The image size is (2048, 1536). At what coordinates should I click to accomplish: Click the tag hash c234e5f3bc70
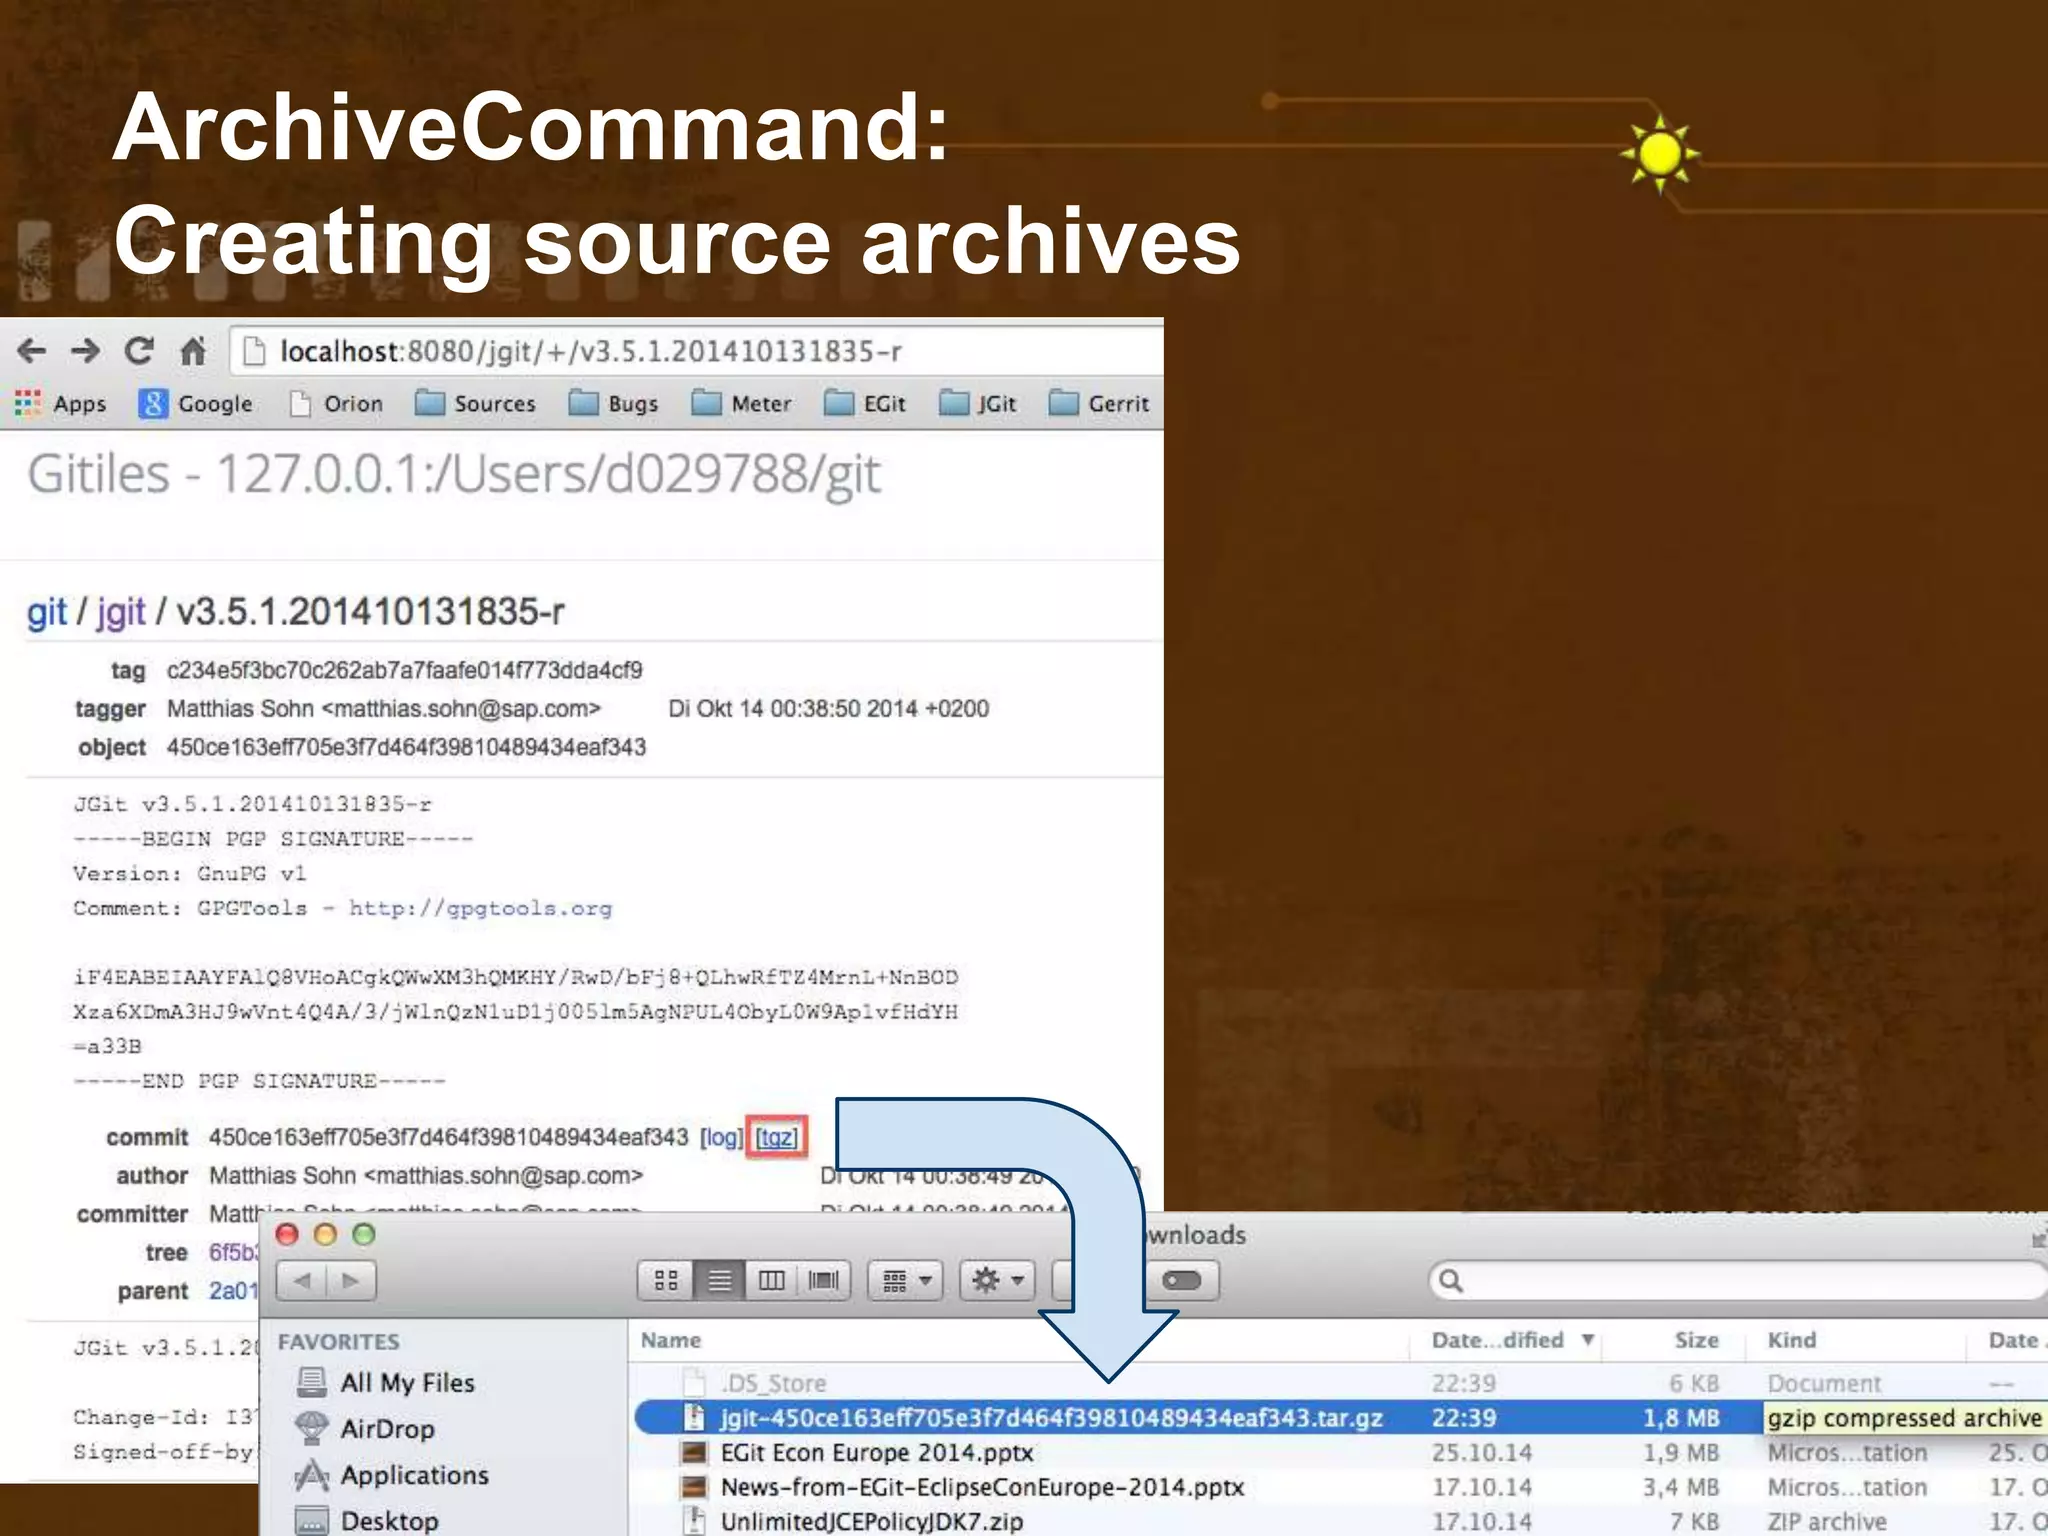pos(404,670)
